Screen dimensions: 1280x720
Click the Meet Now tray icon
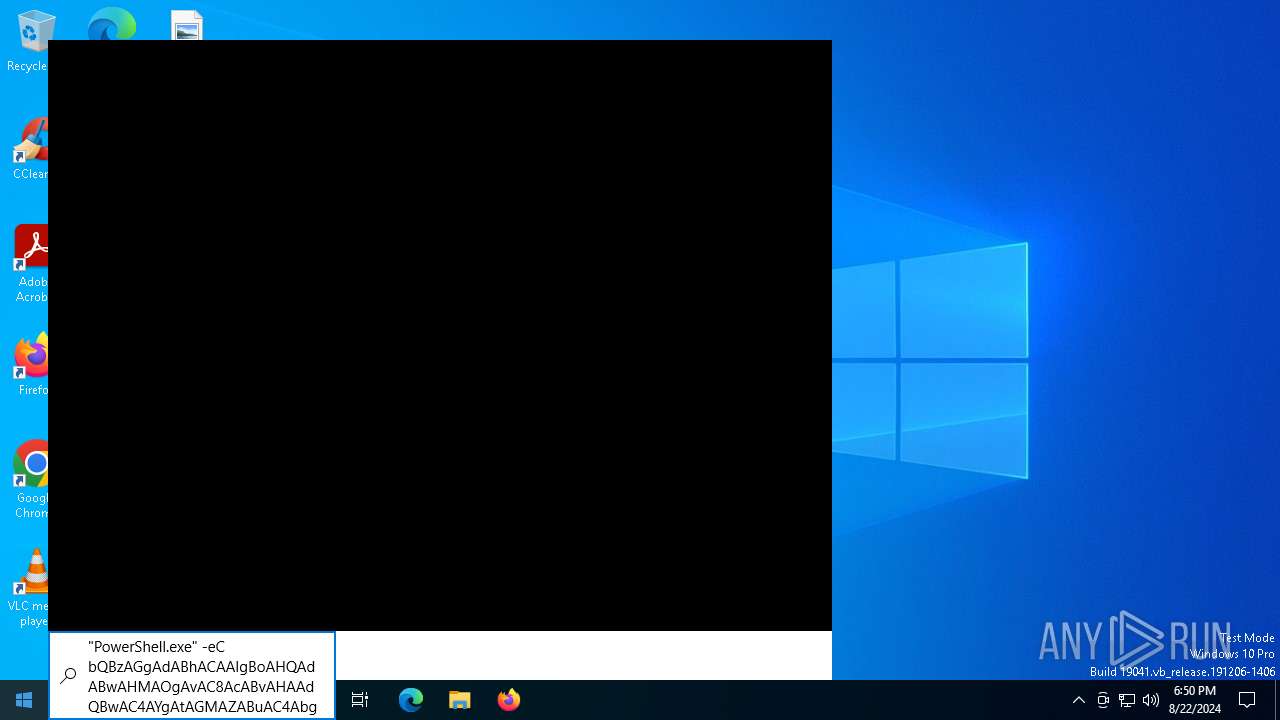coord(1103,700)
